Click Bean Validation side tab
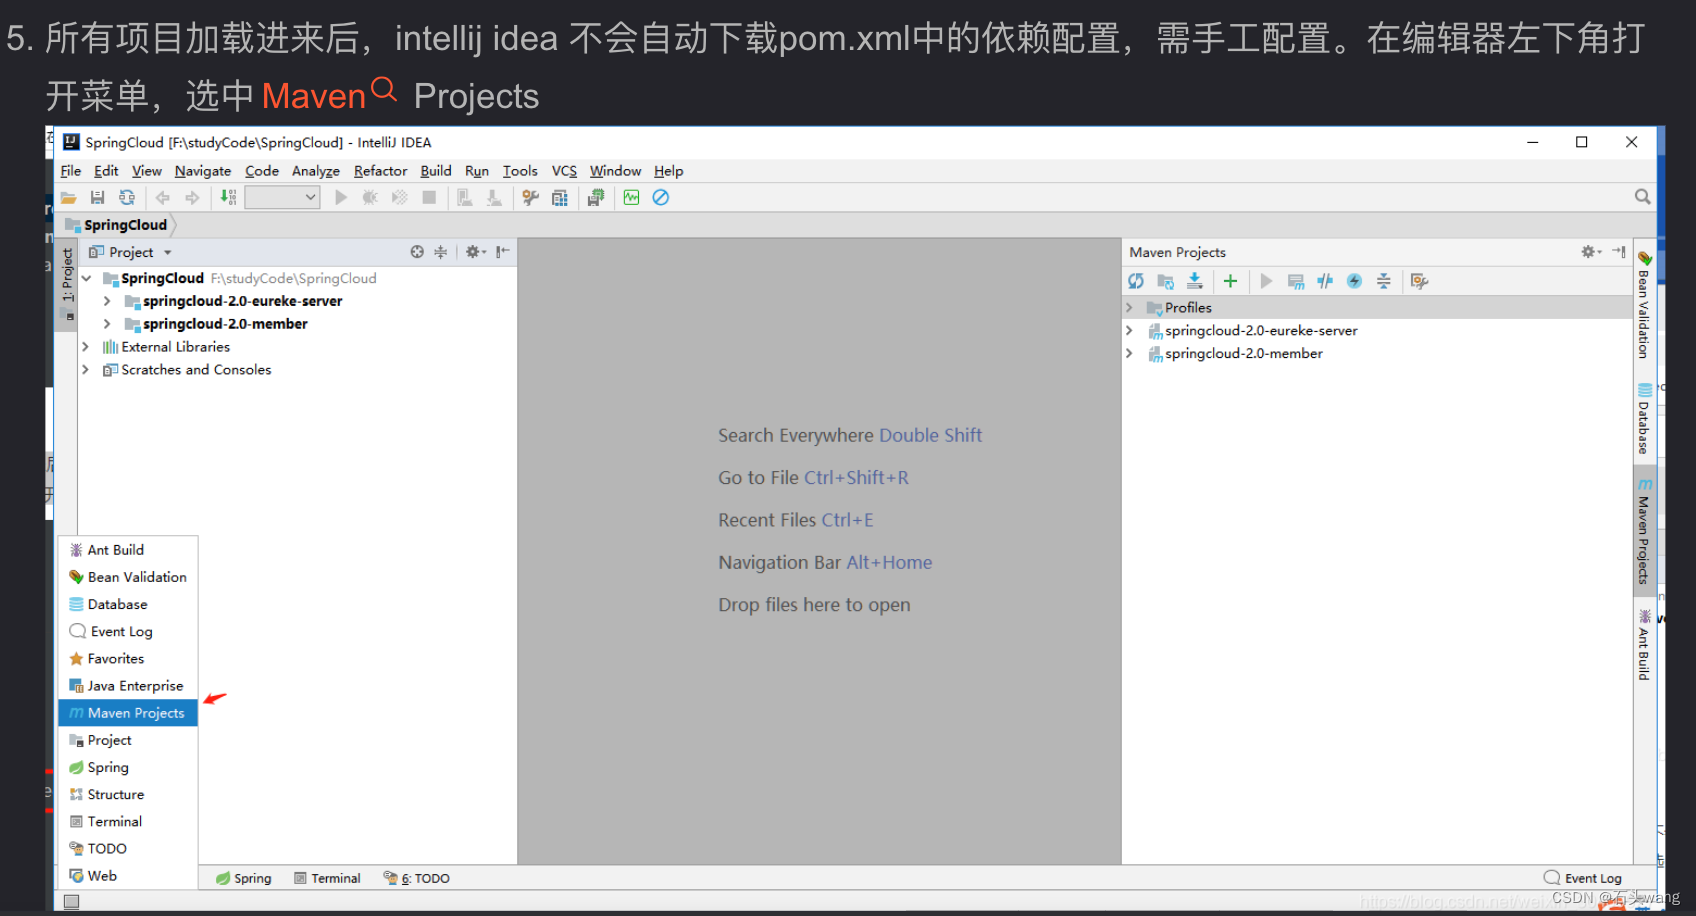The height and width of the screenshot is (916, 1696). (1643, 305)
